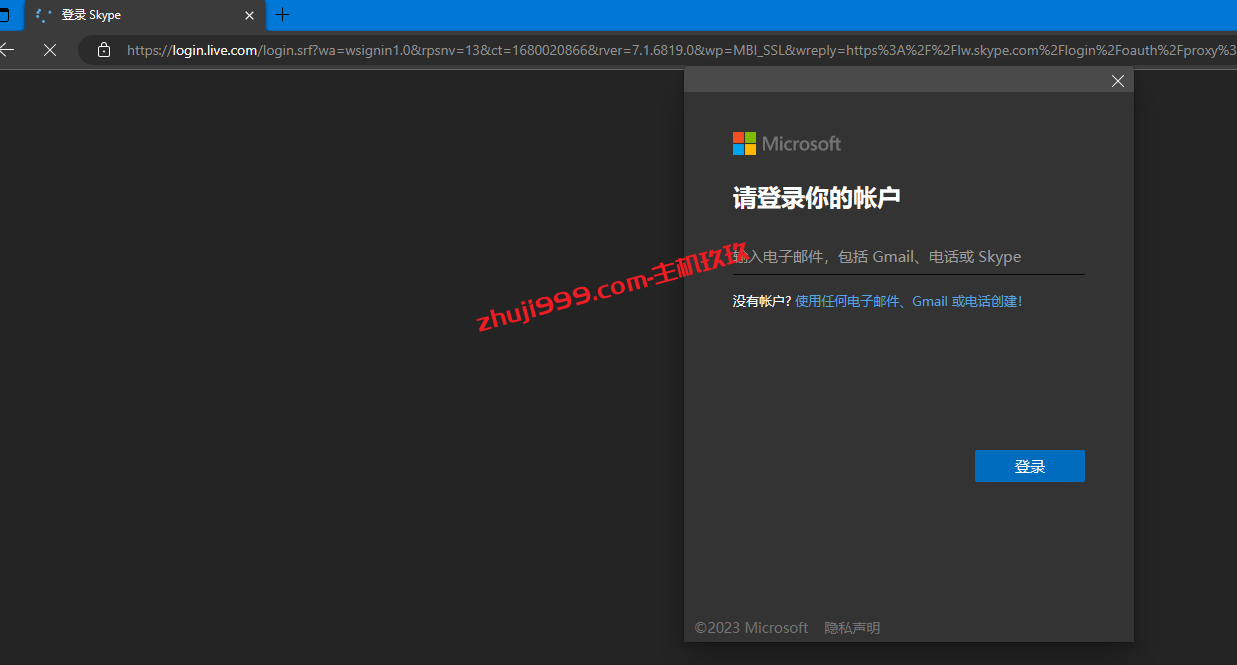View site lock information icon
The height and width of the screenshot is (665, 1237).
[x=104, y=49]
